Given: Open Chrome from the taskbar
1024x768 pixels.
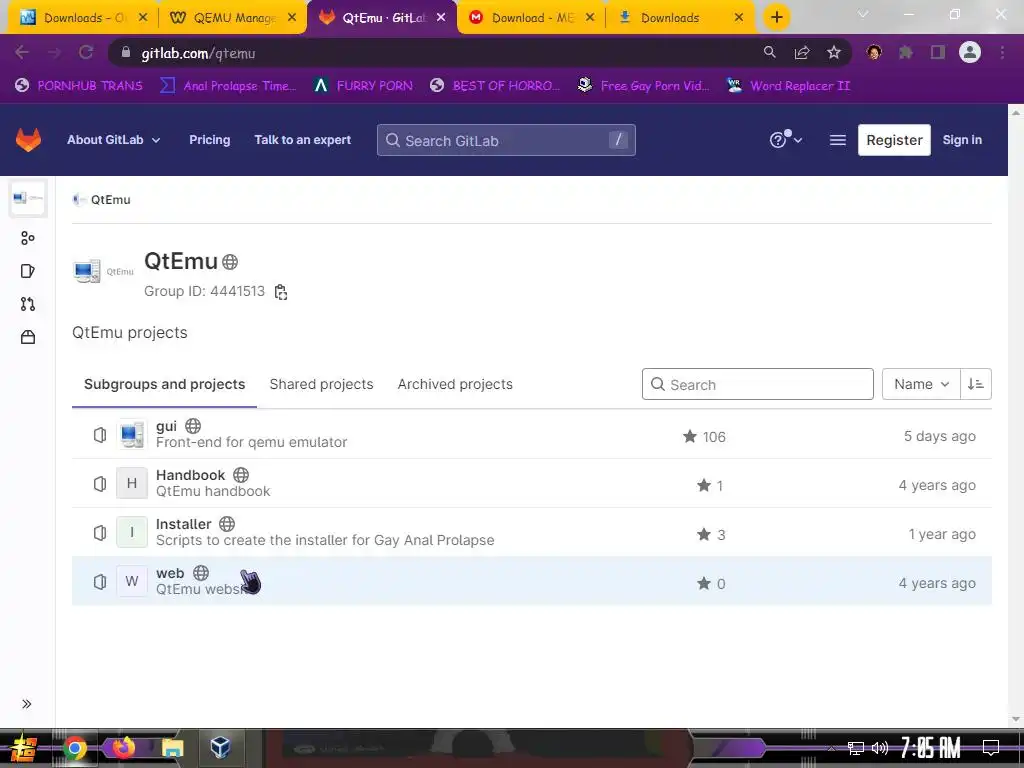Looking at the screenshot, I should (74, 748).
